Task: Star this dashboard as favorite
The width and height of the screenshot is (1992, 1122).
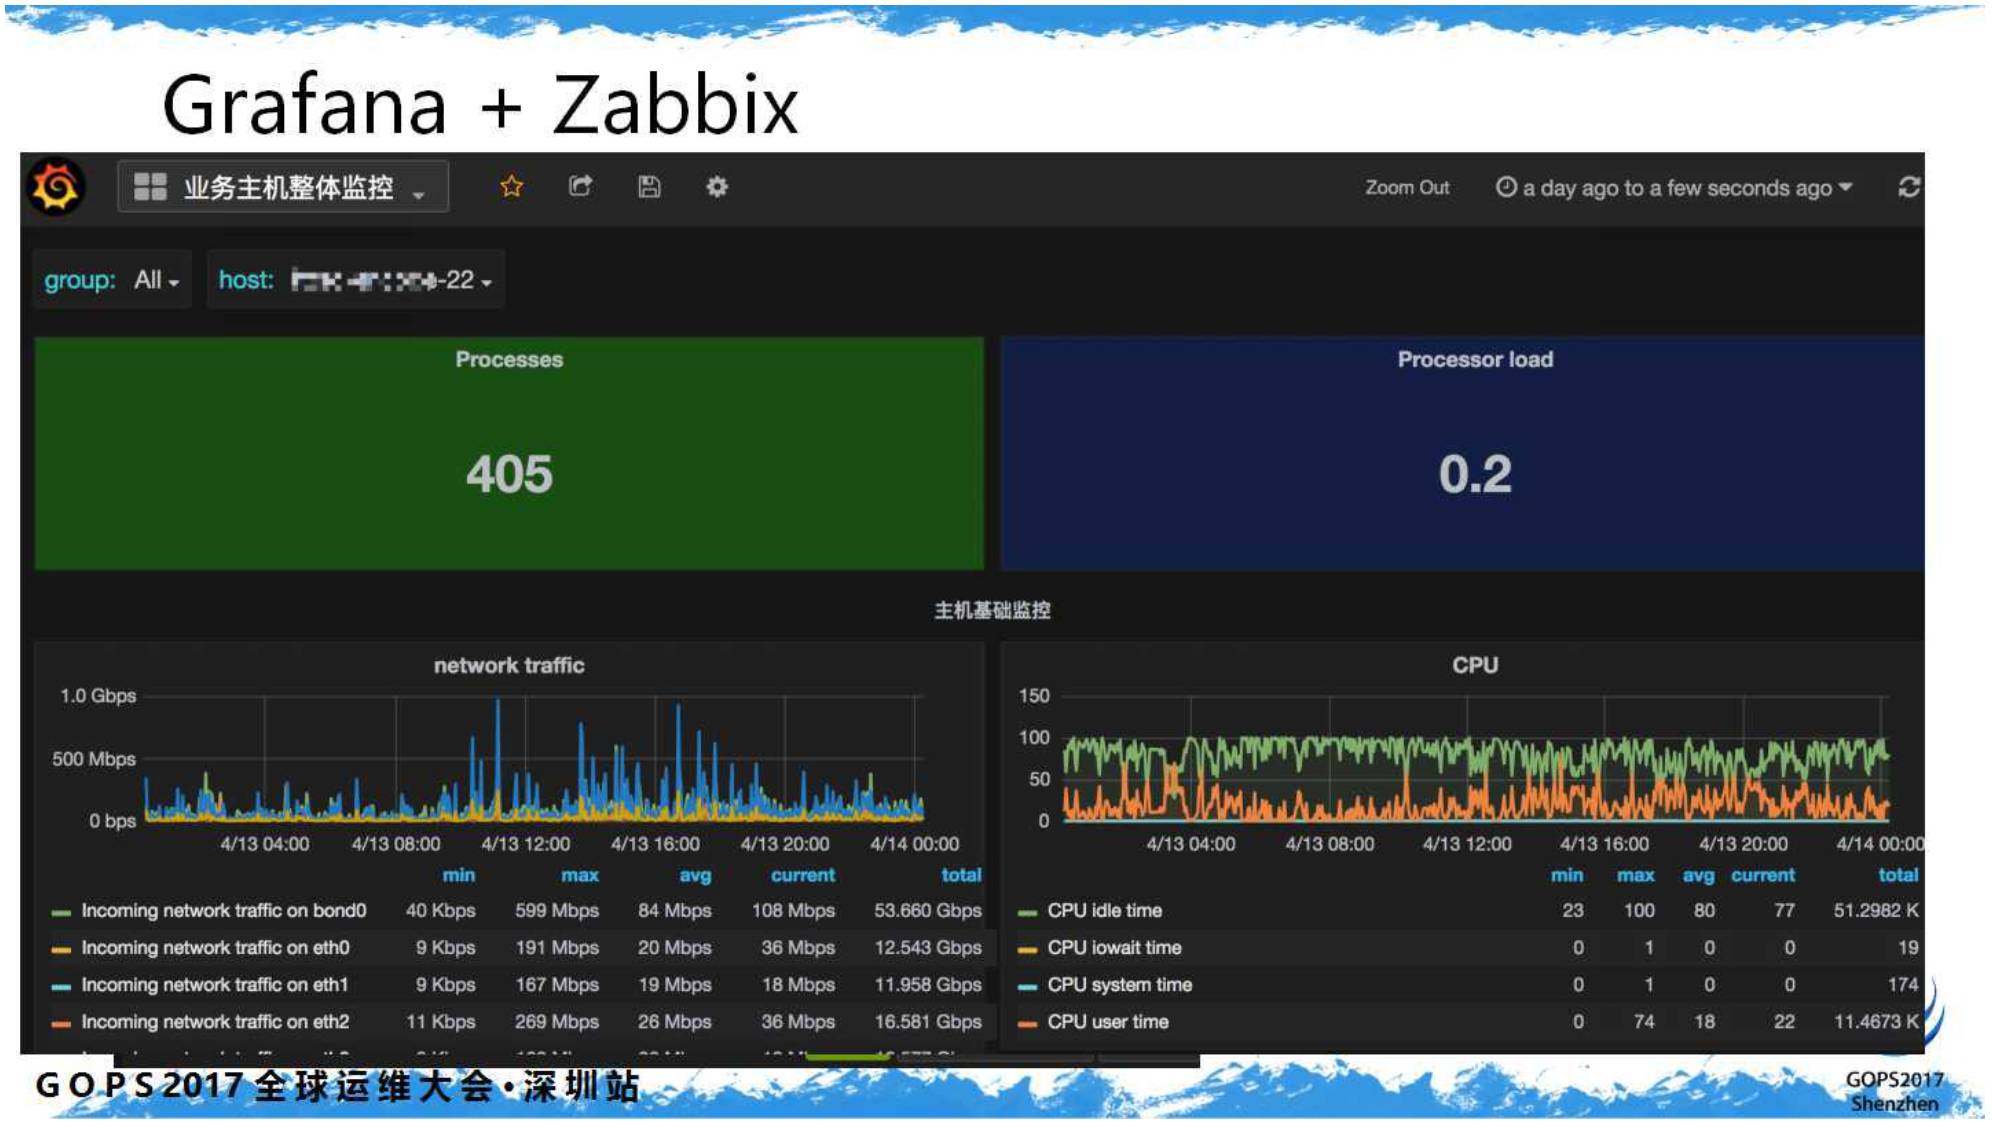Action: 511,187
